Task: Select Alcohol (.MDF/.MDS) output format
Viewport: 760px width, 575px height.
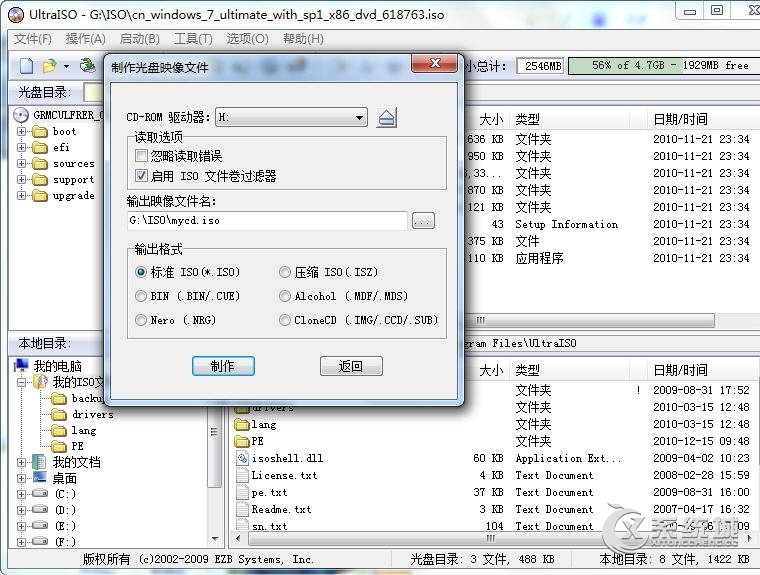Action: (285, 296)
